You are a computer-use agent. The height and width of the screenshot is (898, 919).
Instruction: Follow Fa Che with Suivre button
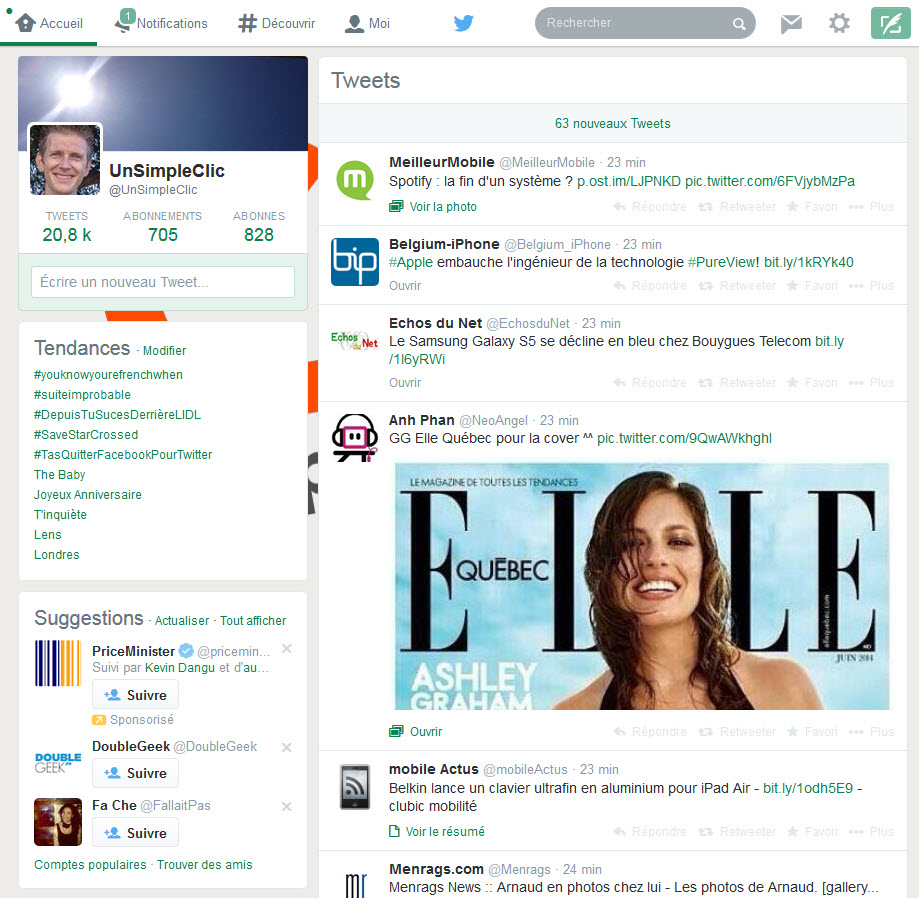pyautogui.click(x=135, y=832)
